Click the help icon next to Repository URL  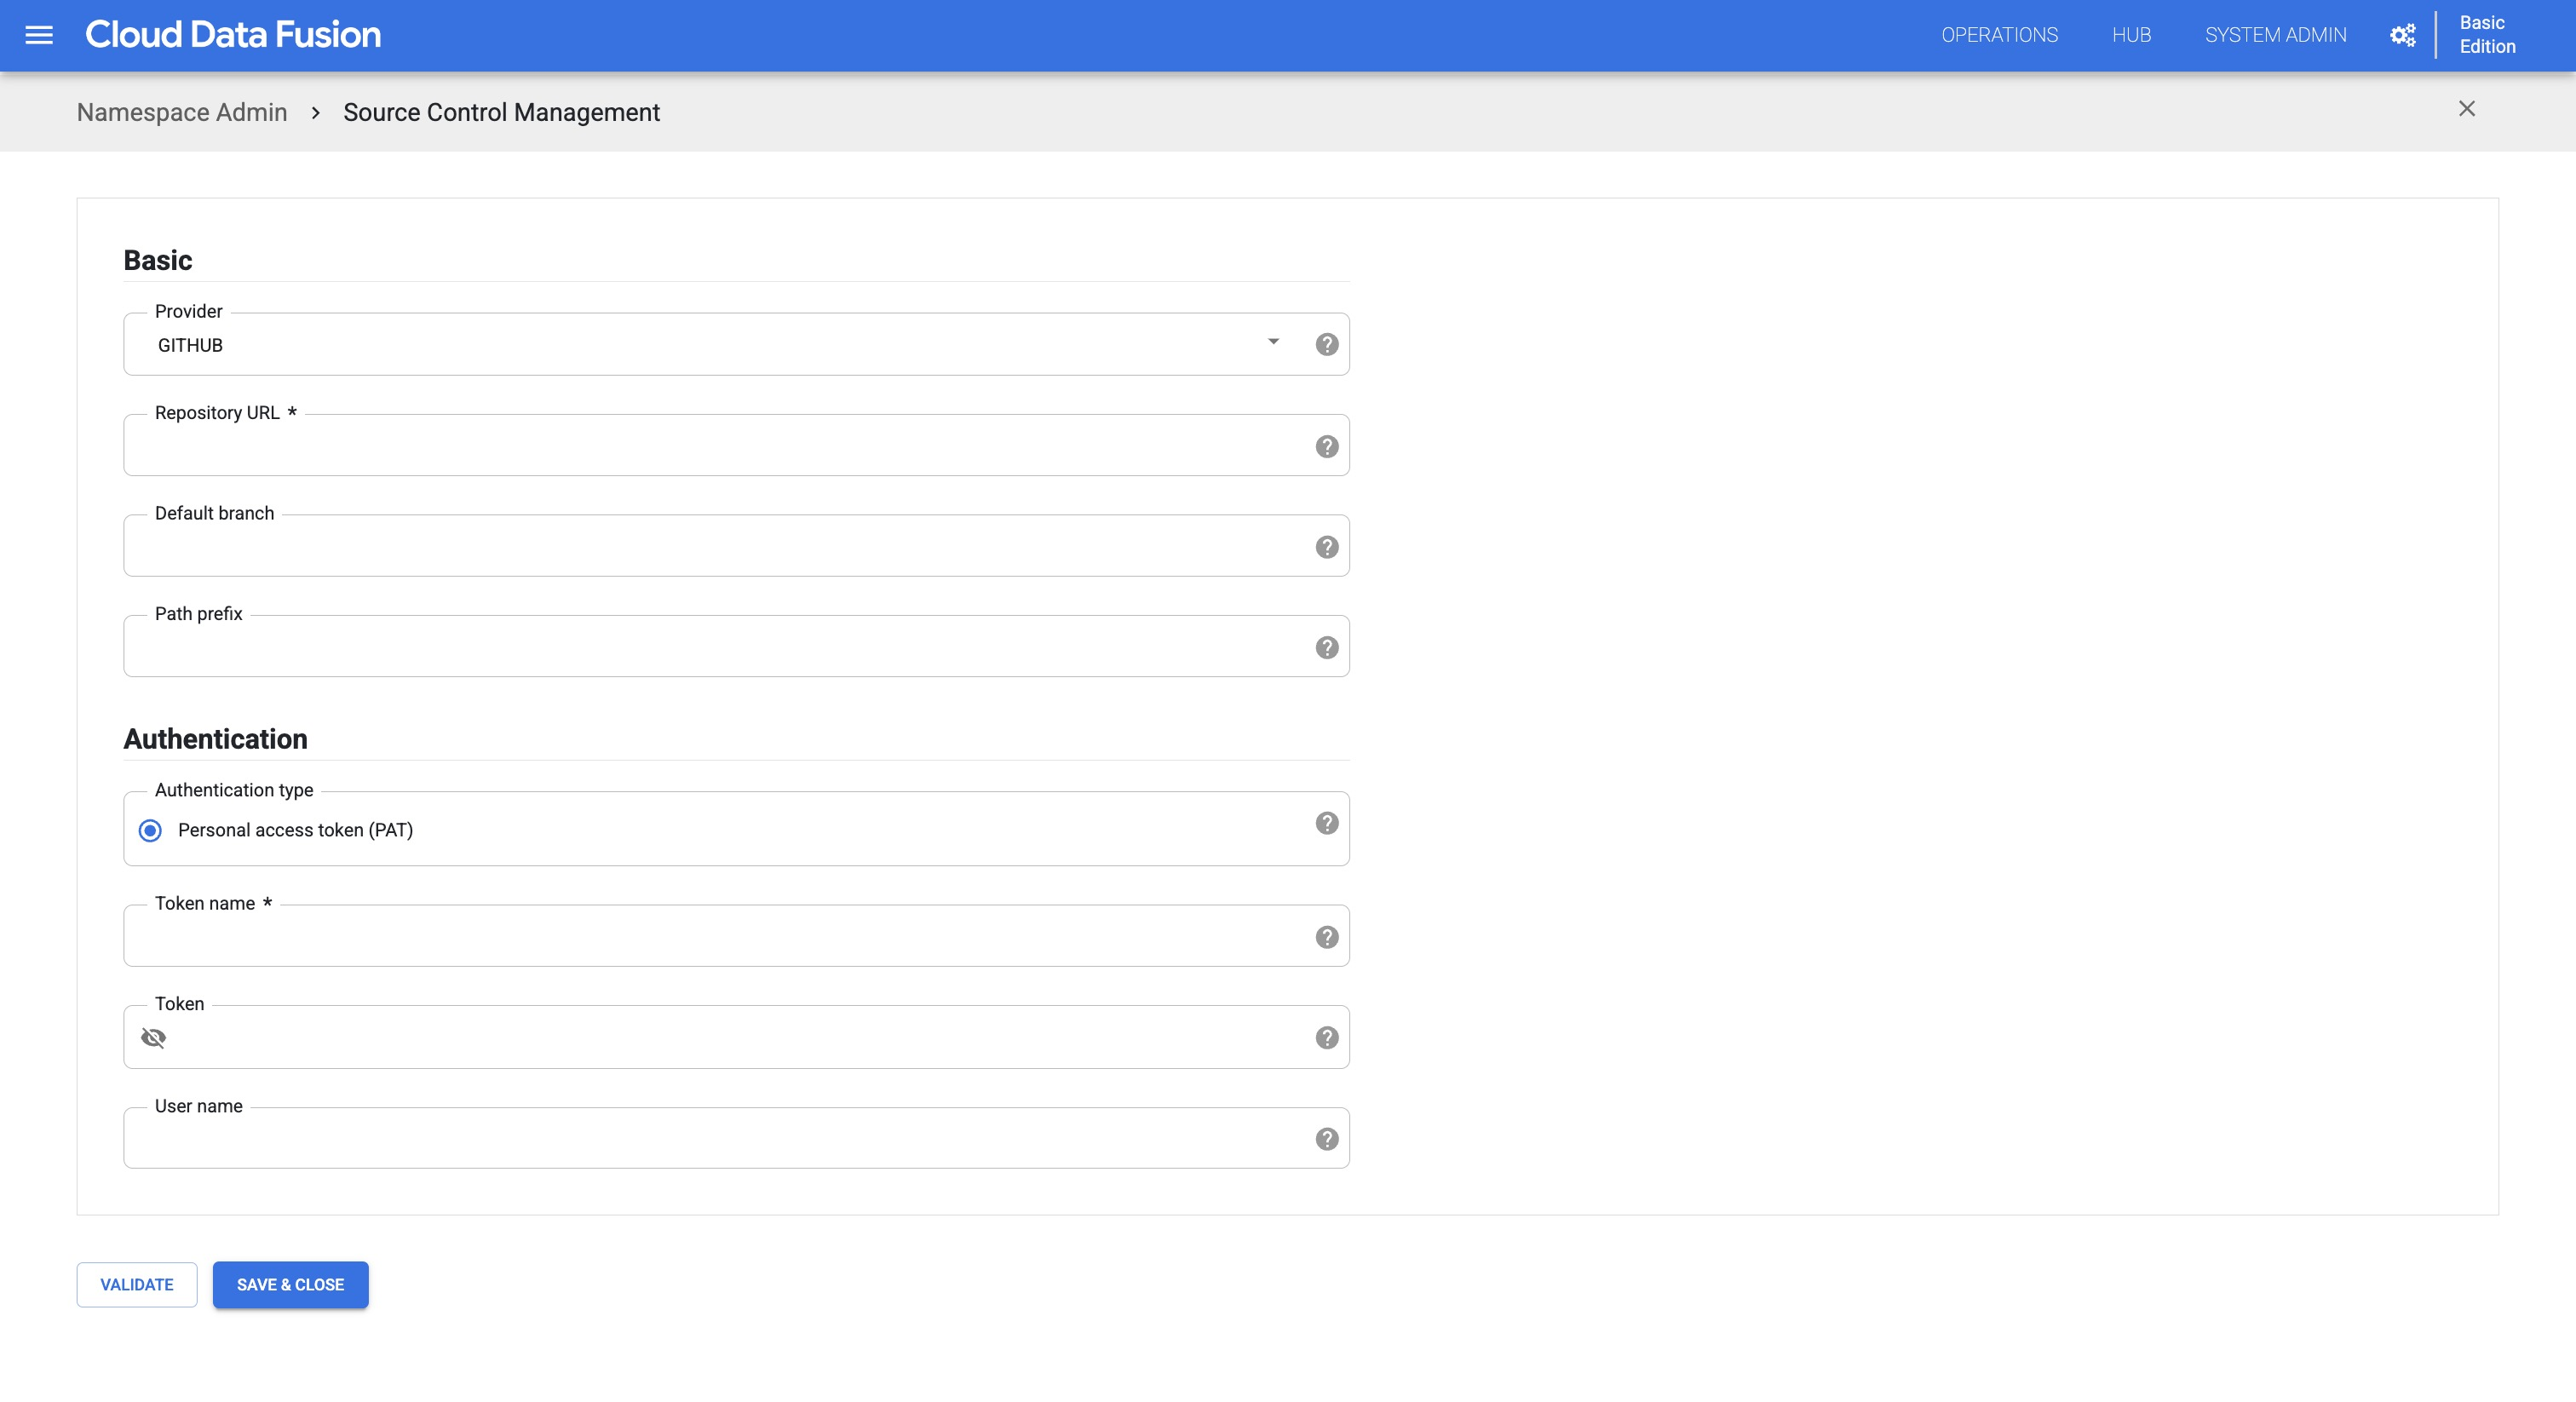click(x=1326, y=445)
